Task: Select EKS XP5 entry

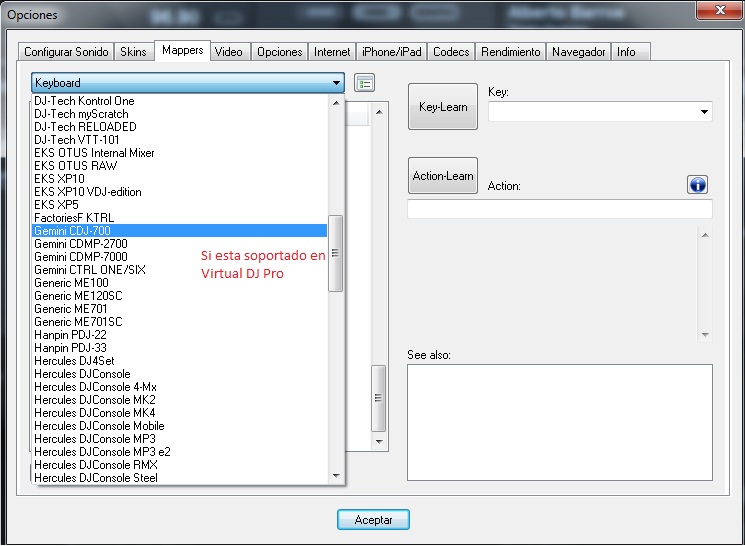Action: click(x=180, y=205)
